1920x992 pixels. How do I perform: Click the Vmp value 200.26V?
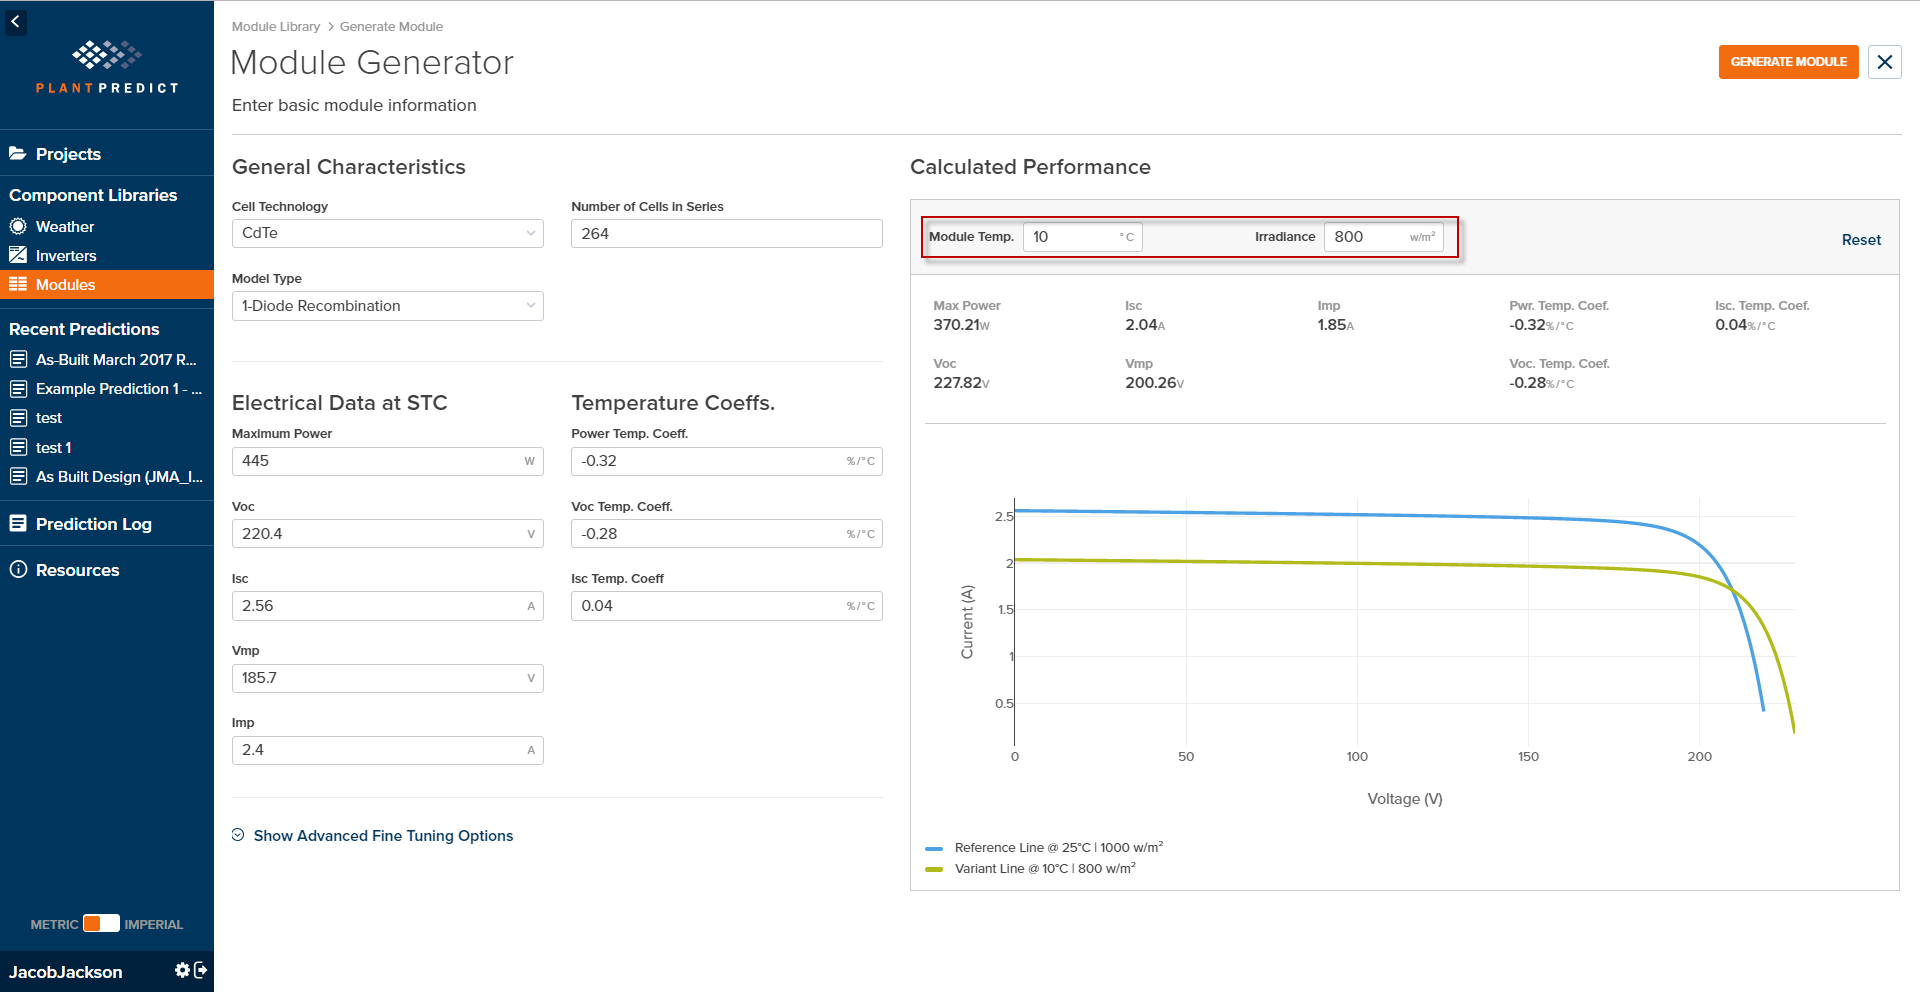[1154, 383]
